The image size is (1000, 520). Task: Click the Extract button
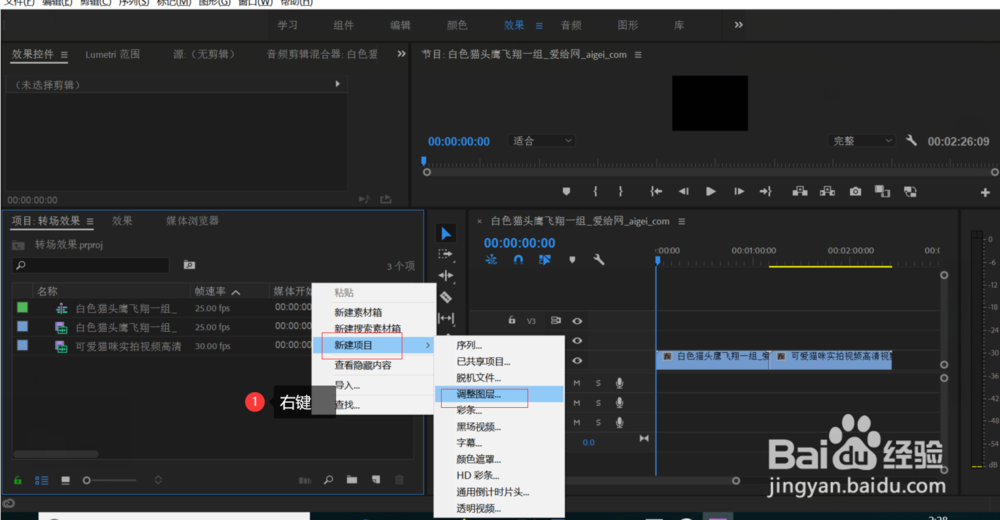point(827,191)
